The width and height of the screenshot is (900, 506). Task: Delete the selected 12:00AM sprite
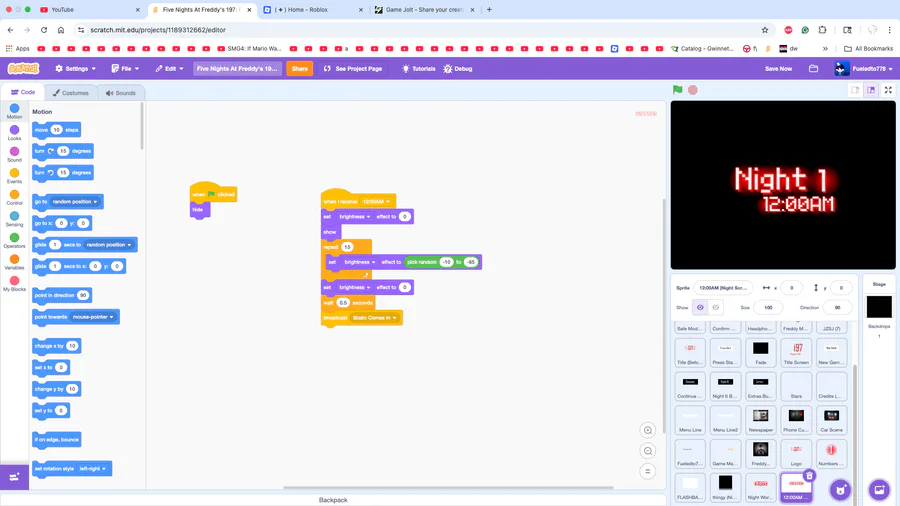809,476
